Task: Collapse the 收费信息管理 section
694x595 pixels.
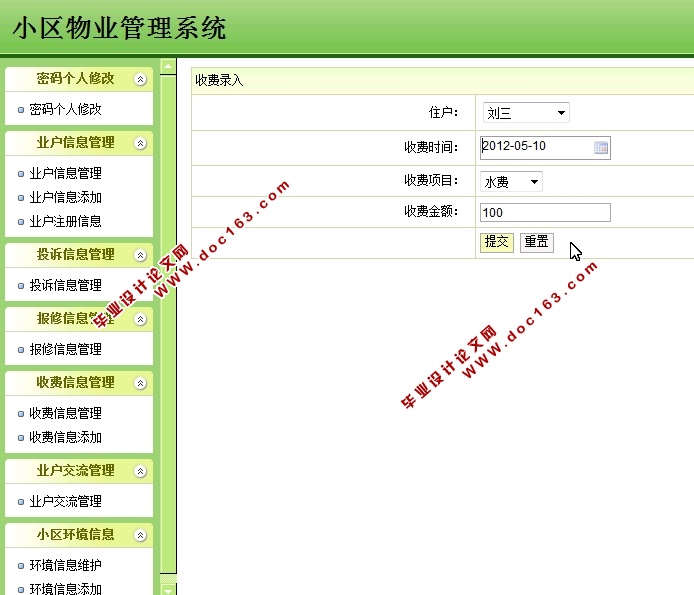Action: [140, 383]
